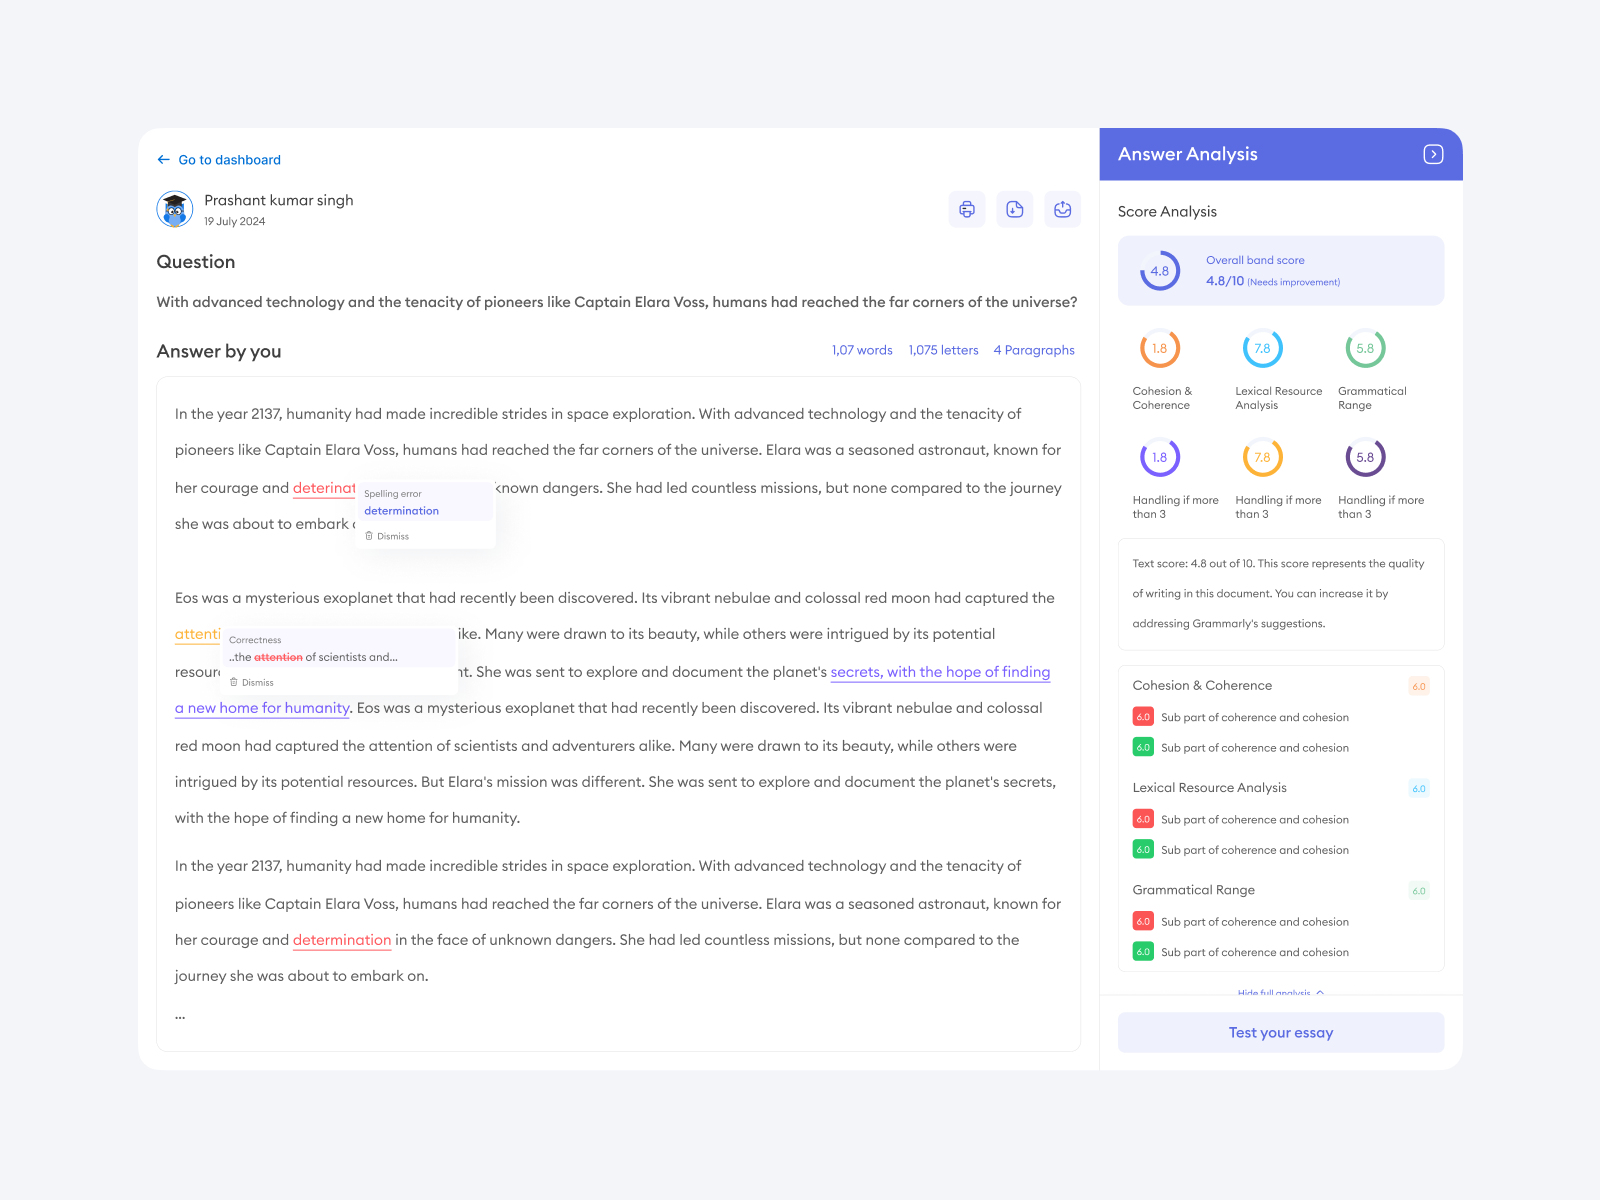
Task: Dismiss the spelling error suggestion
Action: coord(388,536)
